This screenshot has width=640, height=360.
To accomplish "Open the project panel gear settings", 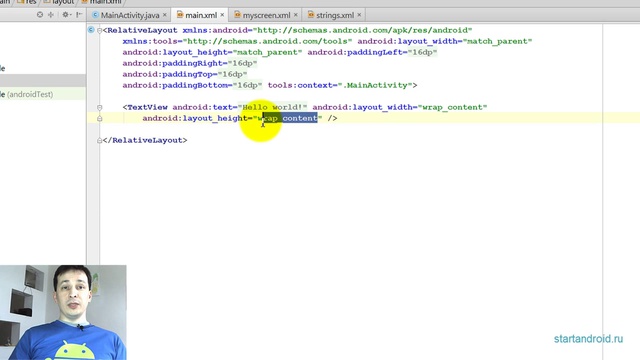I will (x=66, y=15).
